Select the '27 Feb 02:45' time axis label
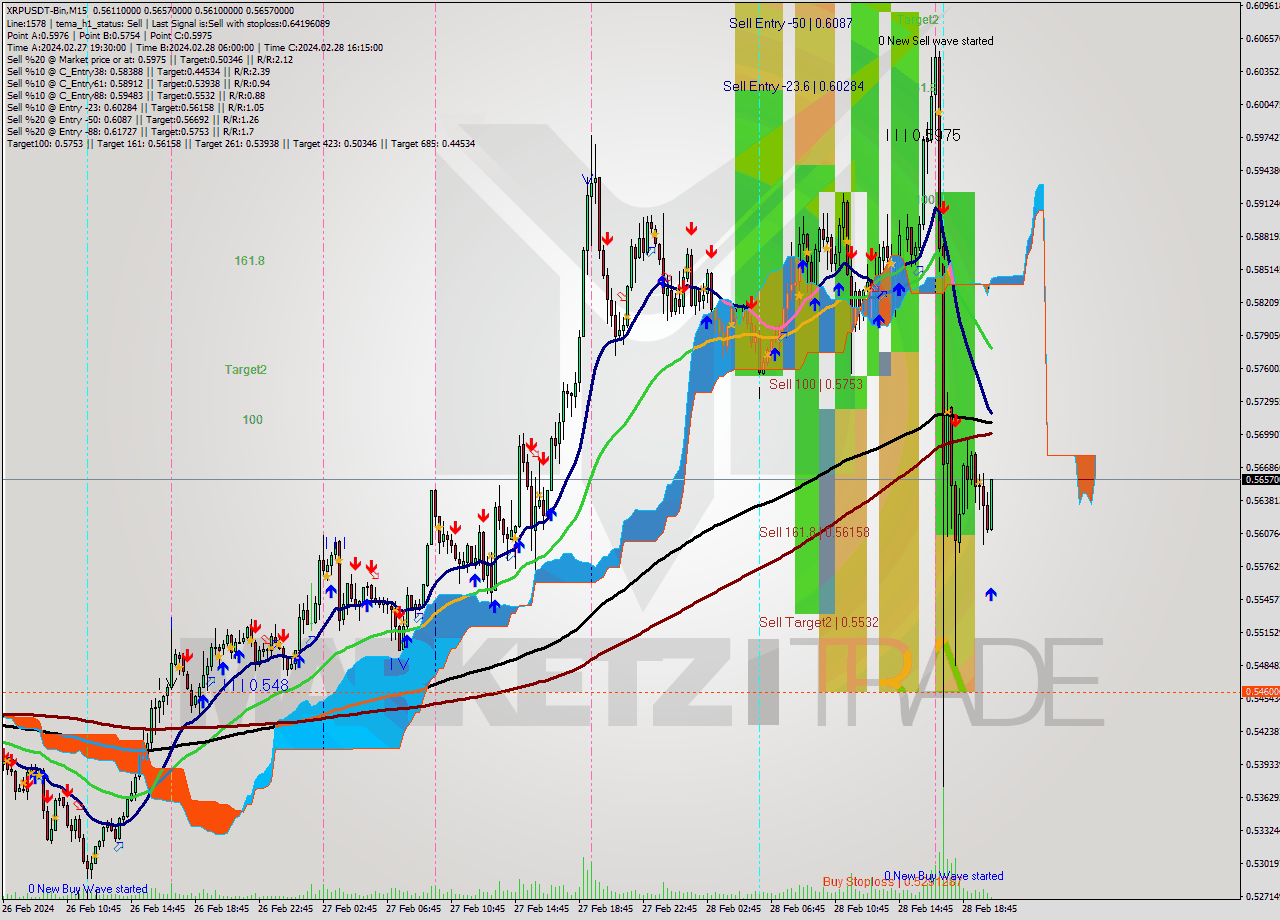The width and height of the screenshot is (1280, 920). pyautogui.click(x=349, y=910)
